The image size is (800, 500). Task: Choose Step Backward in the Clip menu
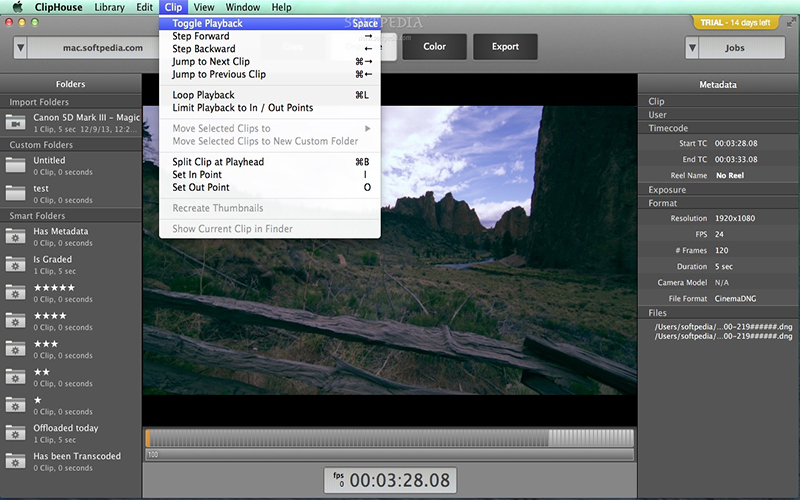point(270,48)
